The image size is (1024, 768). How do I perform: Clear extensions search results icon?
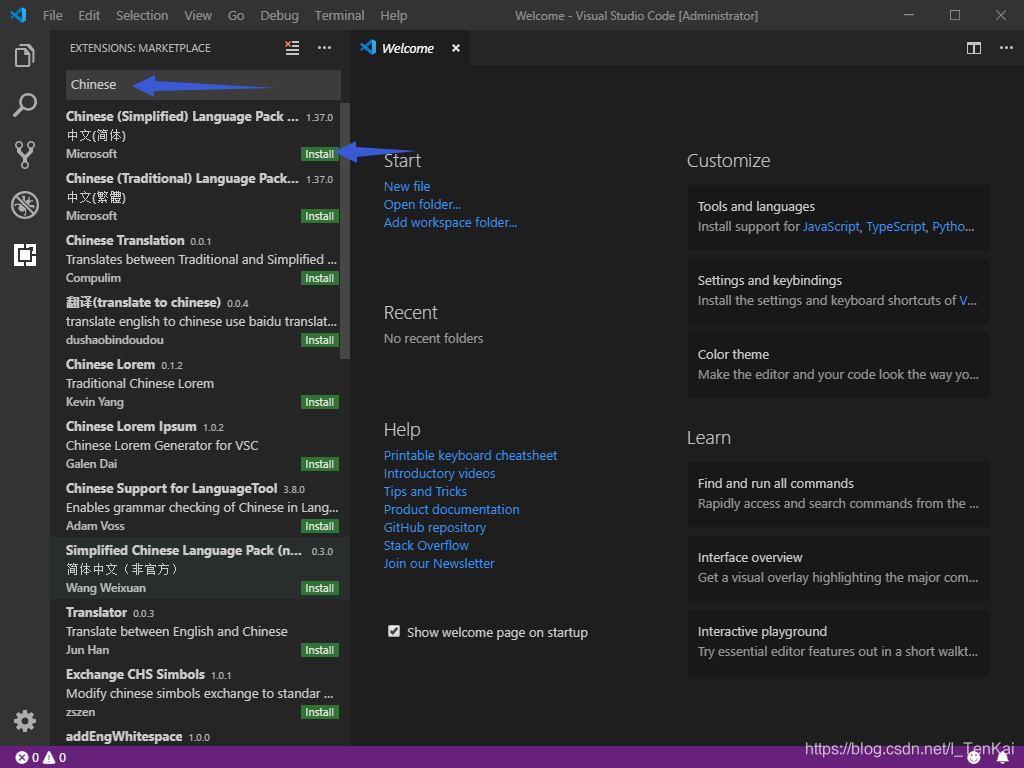tap(292, 48)
